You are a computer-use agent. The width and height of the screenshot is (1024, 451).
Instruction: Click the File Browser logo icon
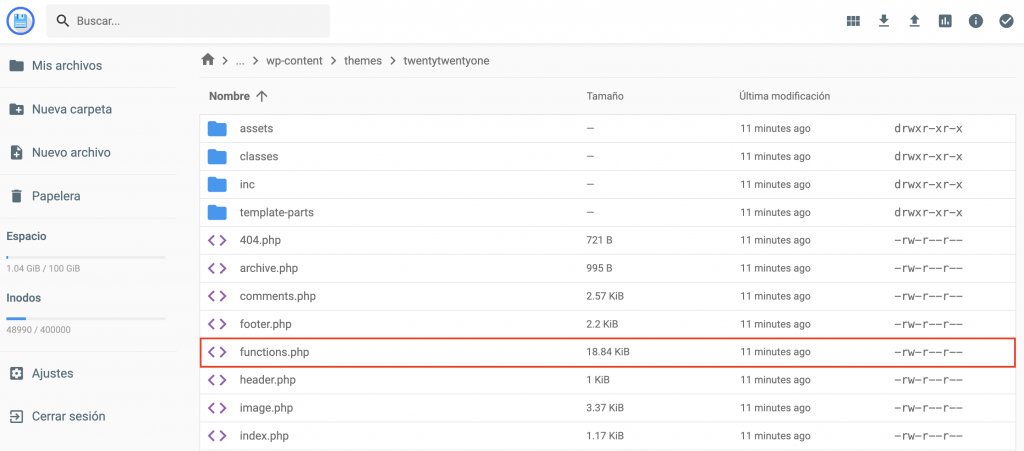pos(20,20)
